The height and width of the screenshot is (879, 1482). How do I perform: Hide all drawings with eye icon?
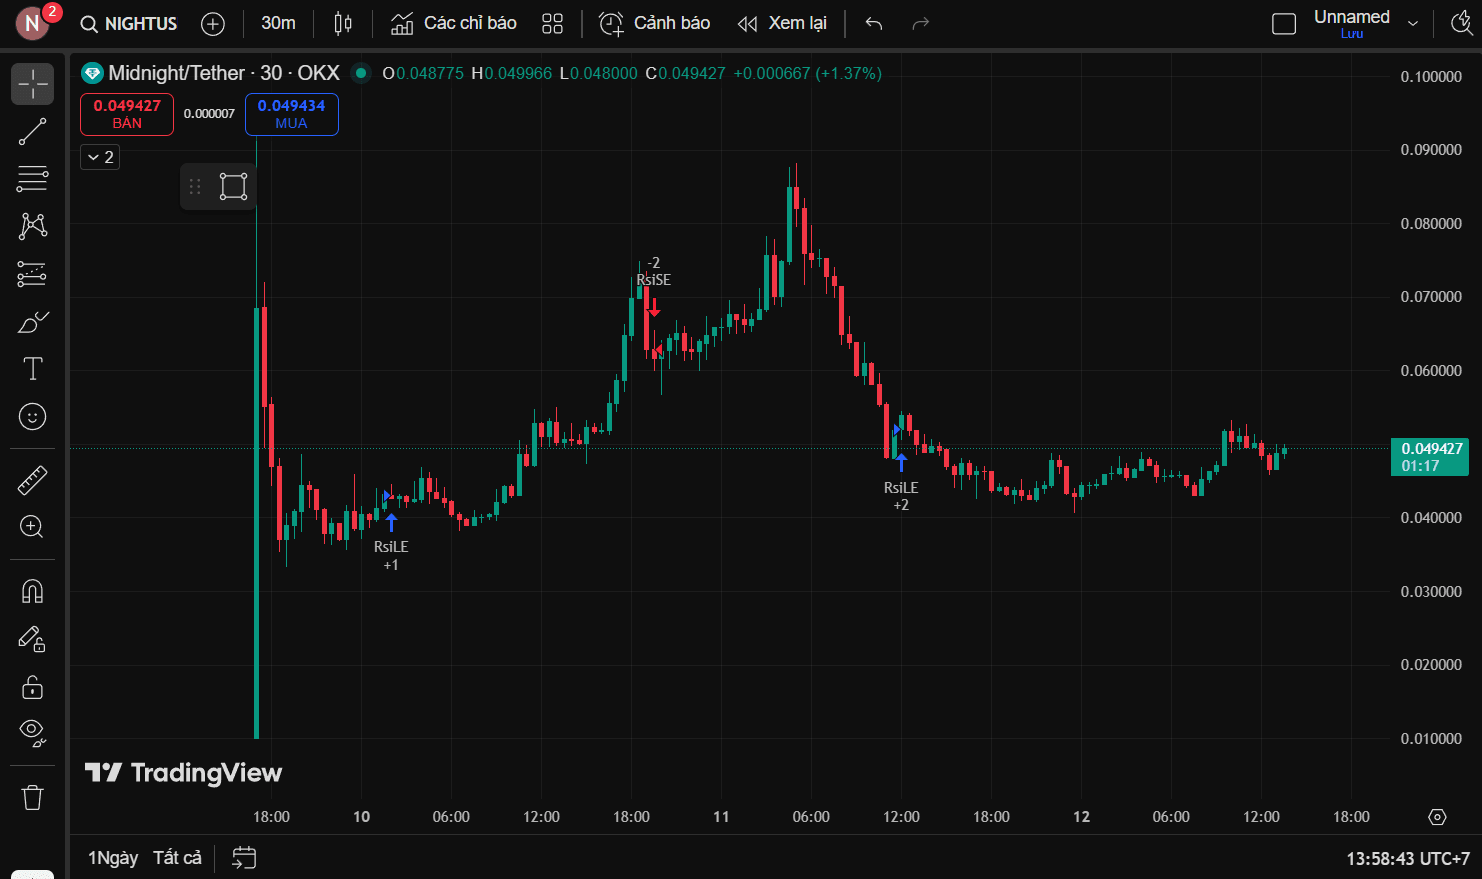pos(32,733)
